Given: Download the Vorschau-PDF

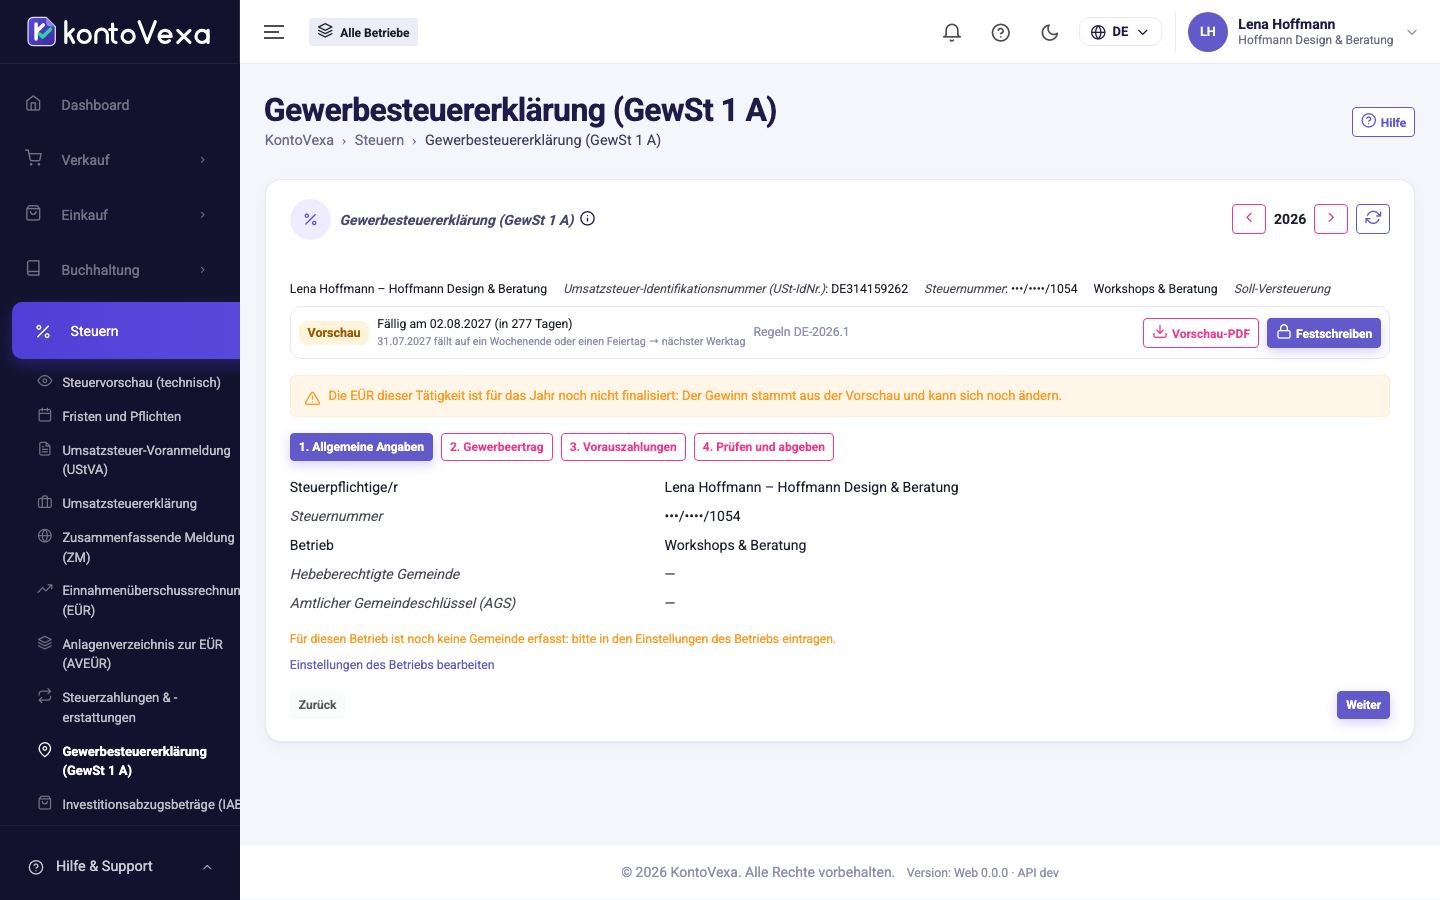Looking at the screenshot, I should pyautogui.click(x=1201, y=333).
